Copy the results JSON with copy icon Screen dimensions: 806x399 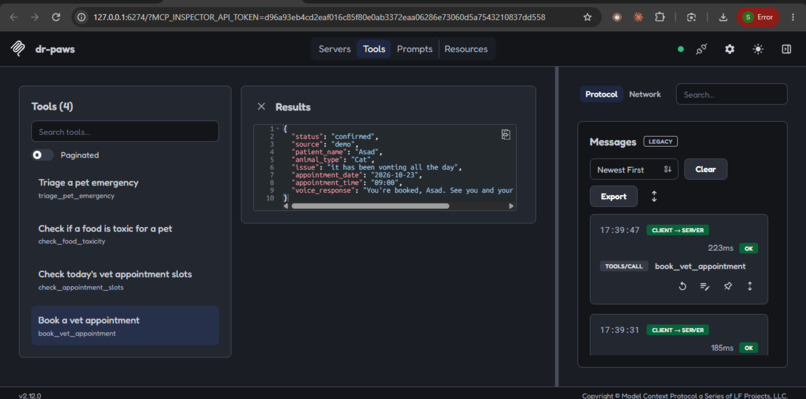[506, 134]
